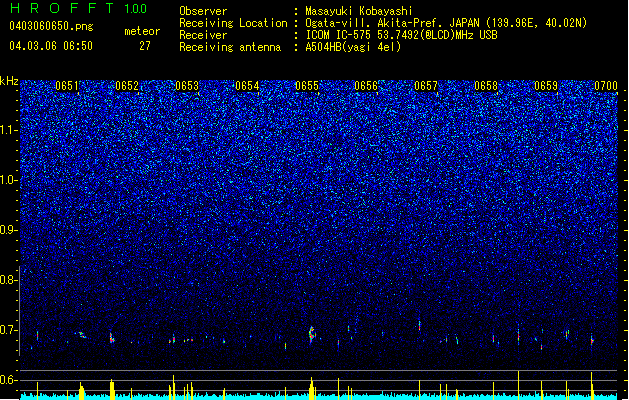Click the meteor count value 27
Image resolution: width=629 pixels, height=400 pixels.
tap(145, 46)
